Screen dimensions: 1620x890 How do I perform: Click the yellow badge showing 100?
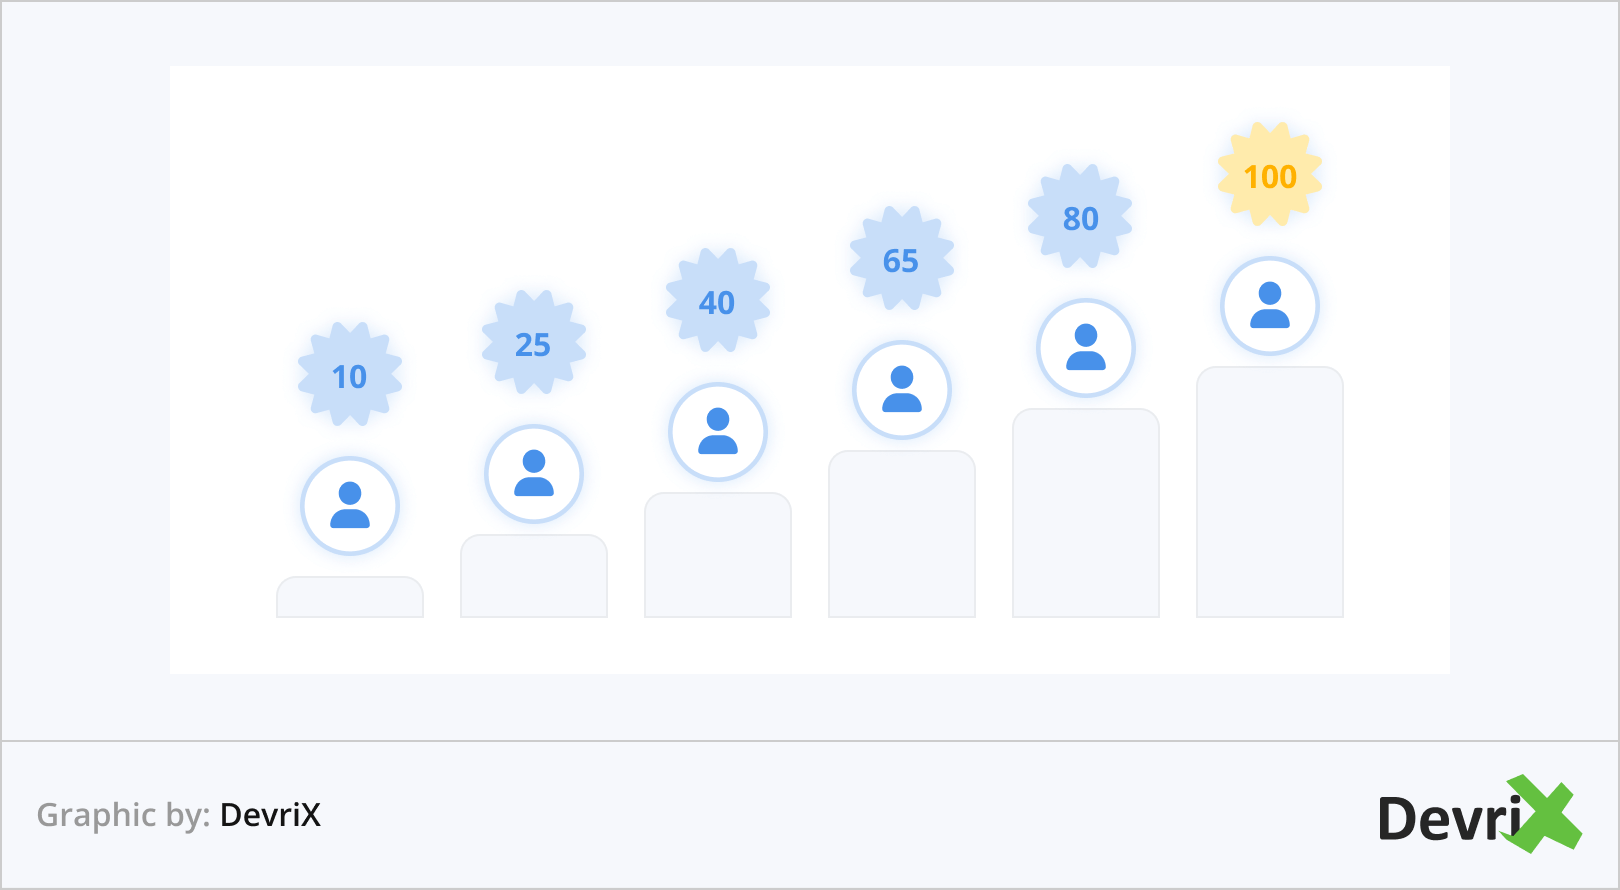point(1270,175)
